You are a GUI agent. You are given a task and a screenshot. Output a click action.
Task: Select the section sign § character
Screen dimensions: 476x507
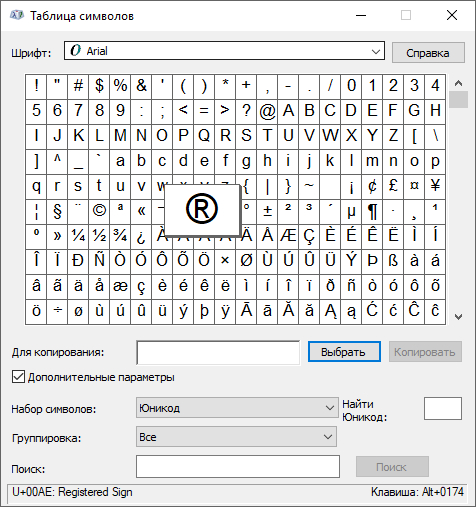pos(57,212)
